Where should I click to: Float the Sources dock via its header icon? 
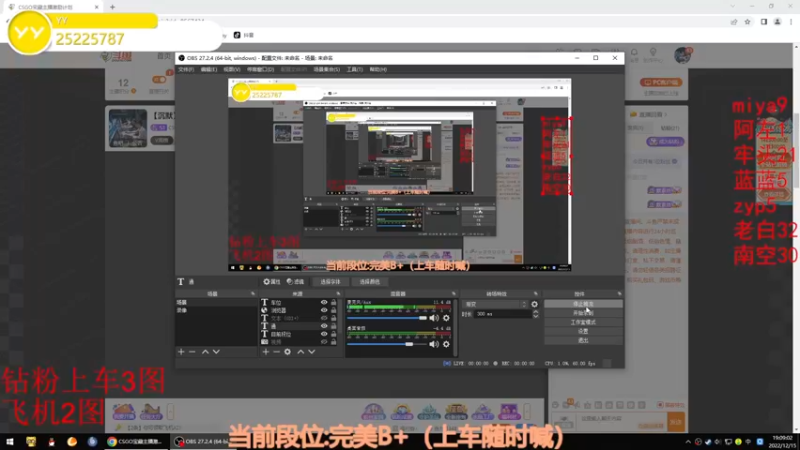pos(338,294)
